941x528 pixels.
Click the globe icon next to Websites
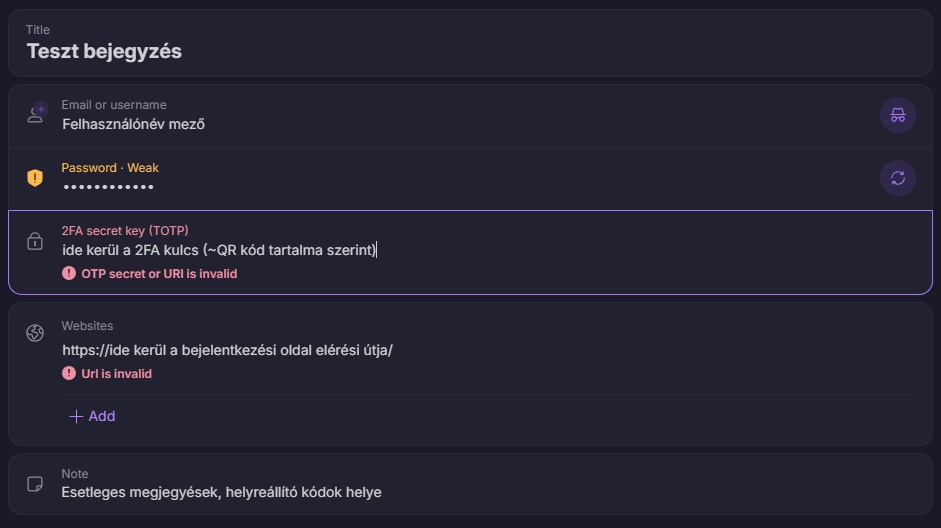click(35, 333)
